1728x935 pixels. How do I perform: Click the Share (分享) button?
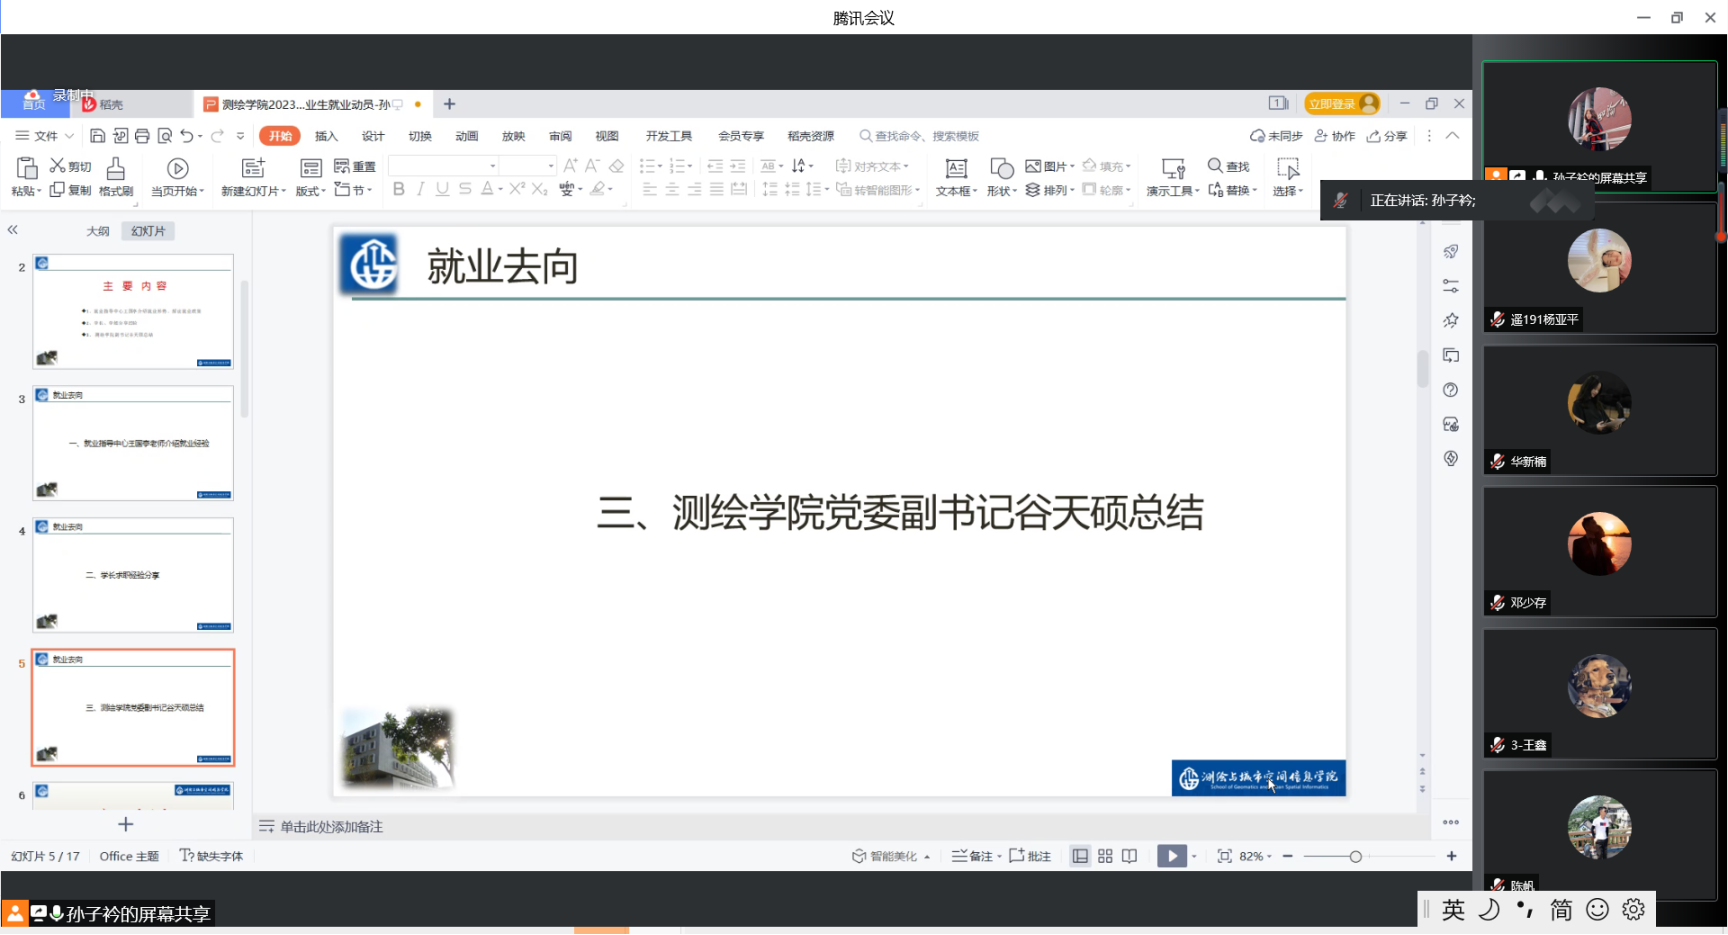(x=1387, y=136)
